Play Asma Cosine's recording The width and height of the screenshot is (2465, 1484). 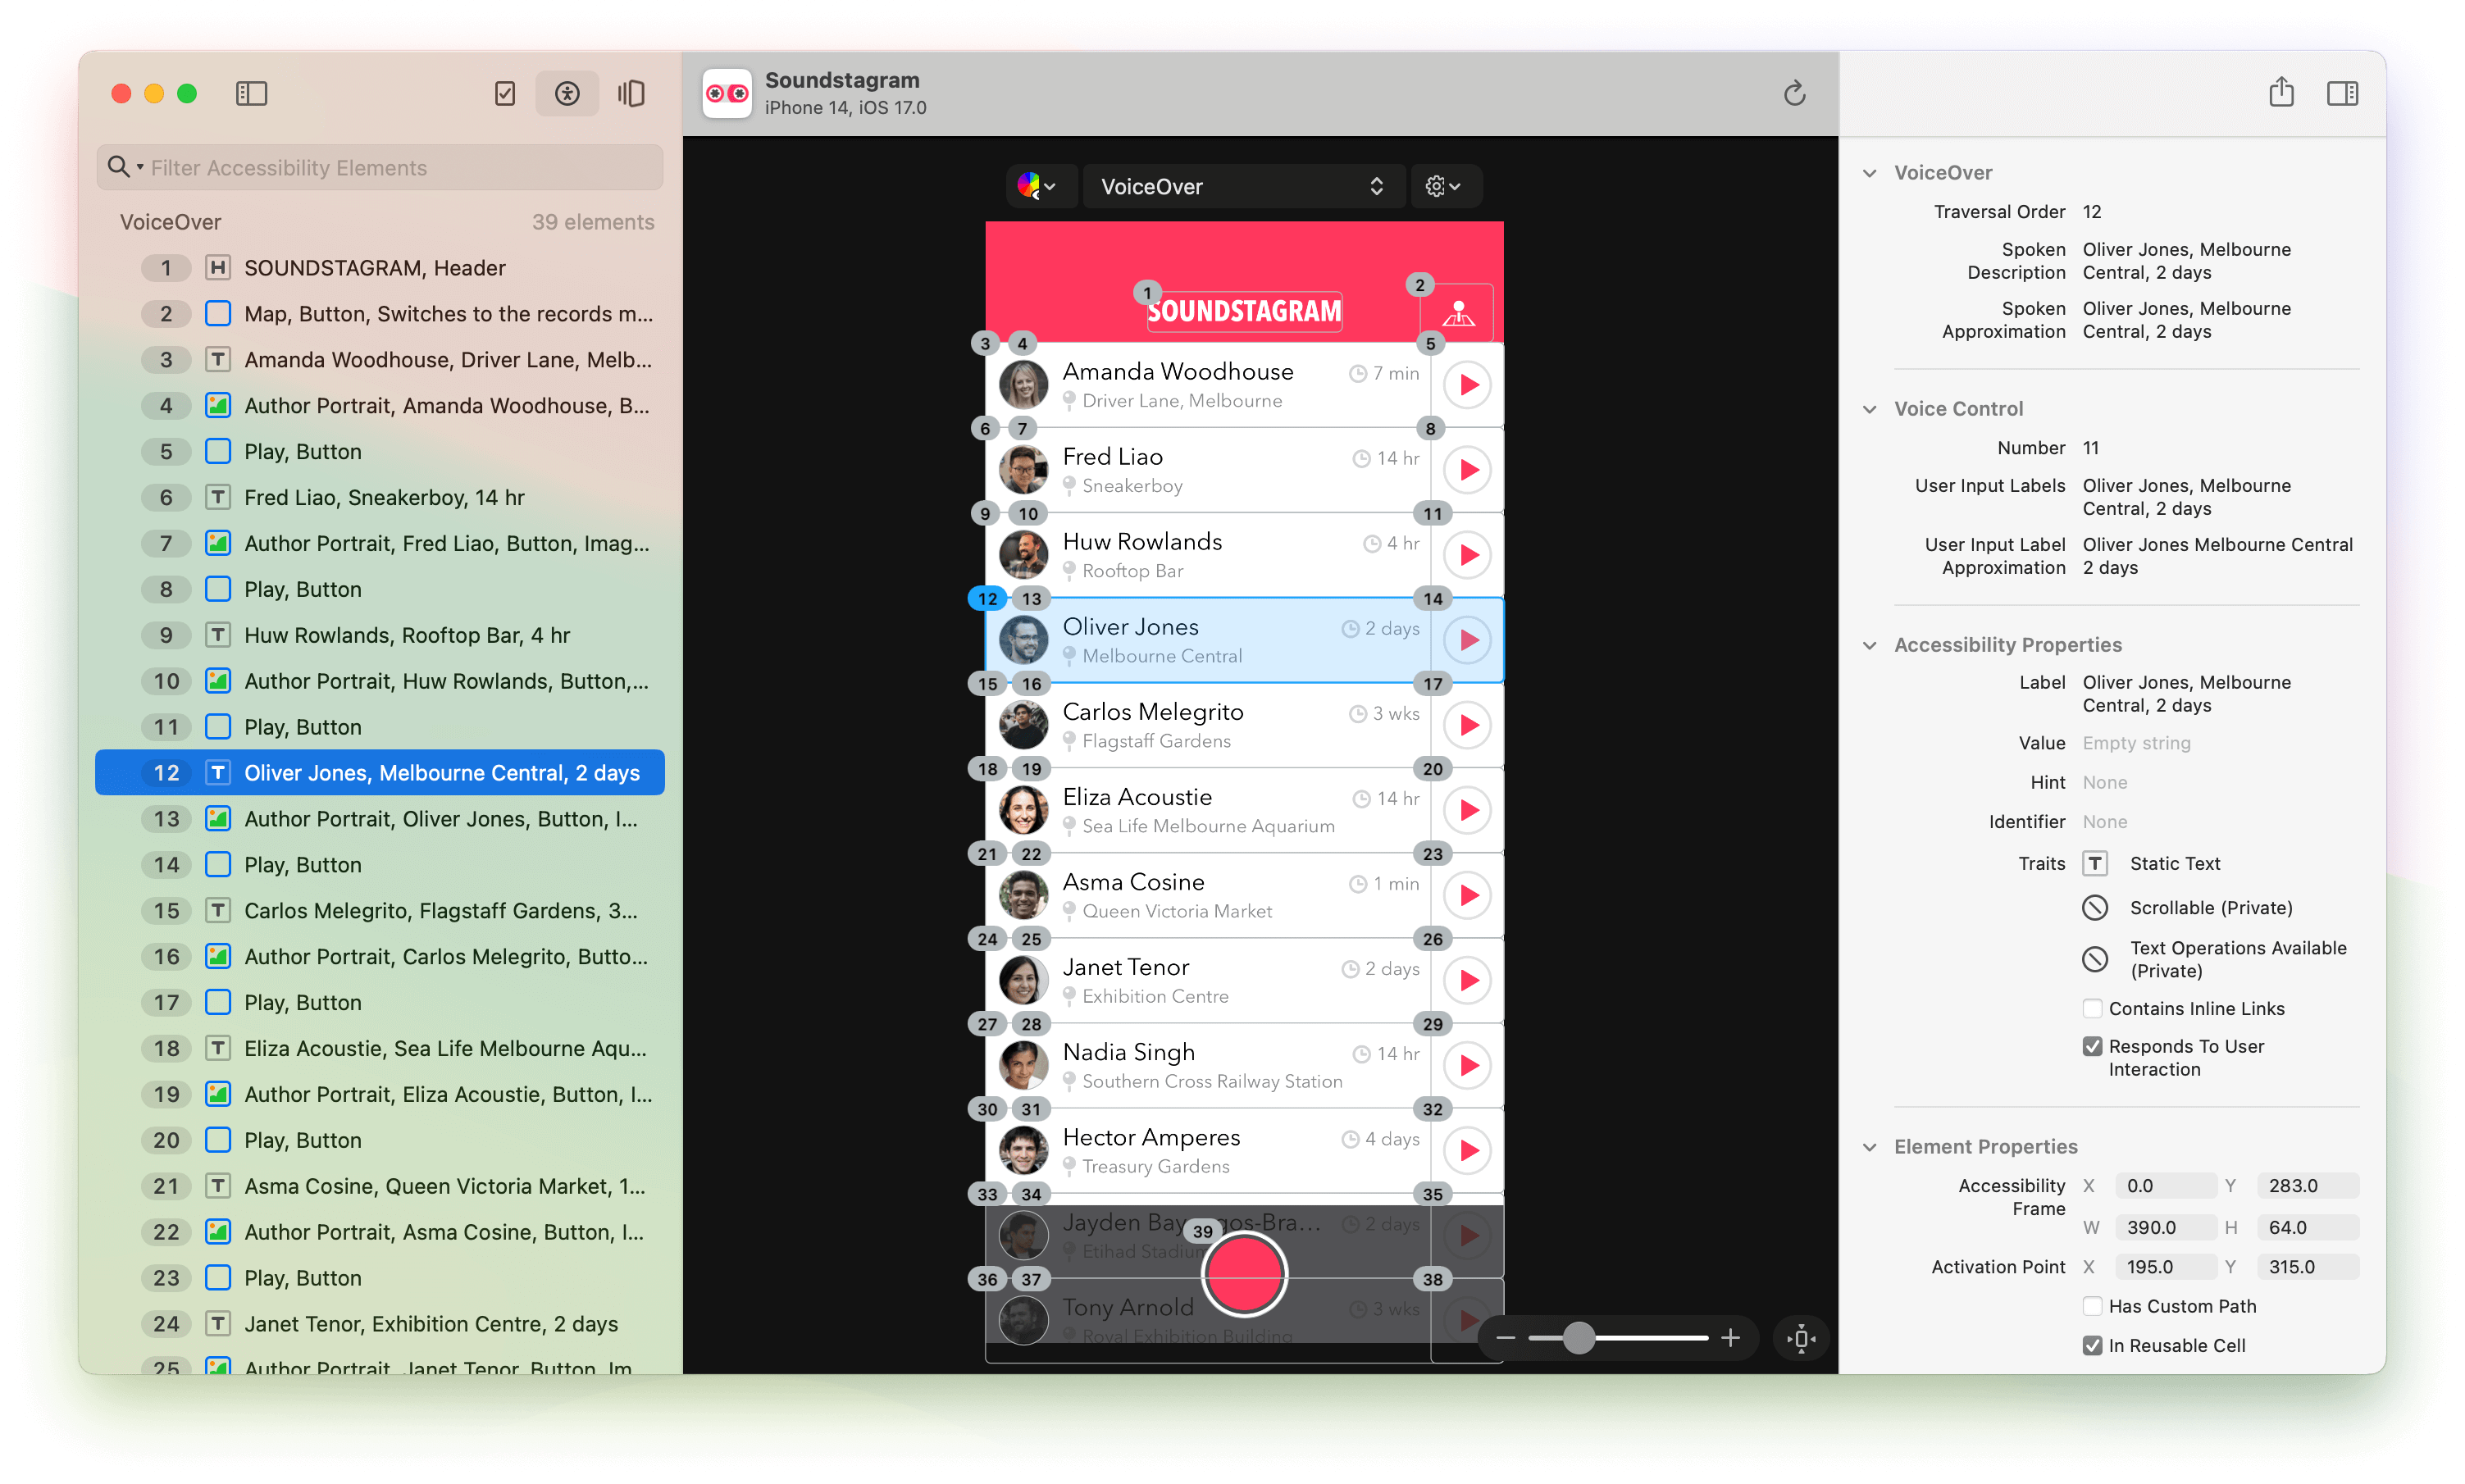coord(1468,895)
